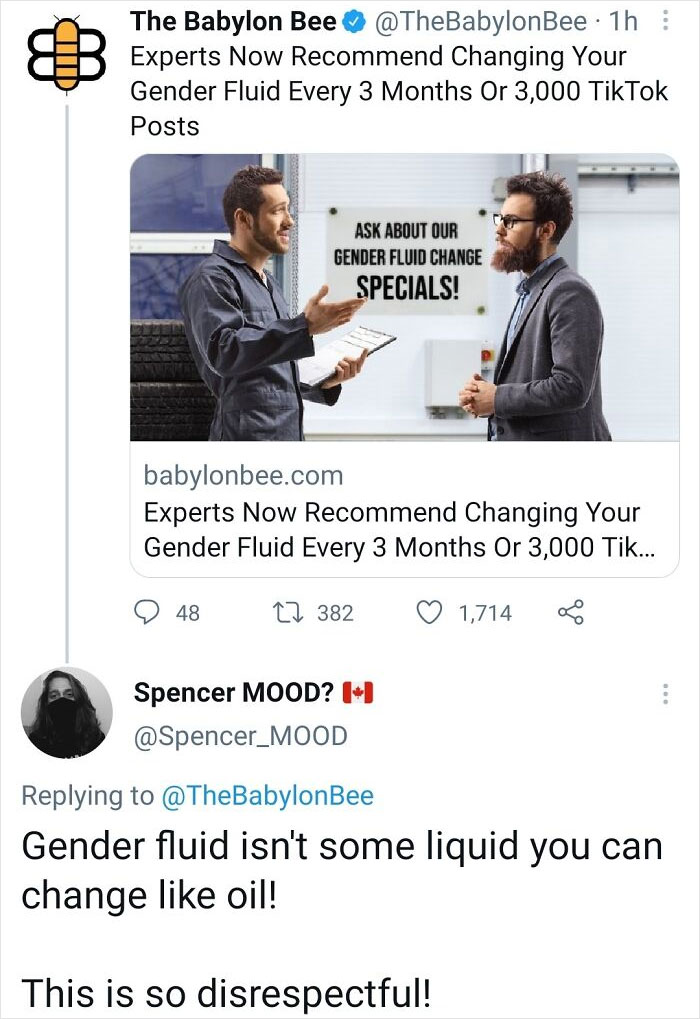
Task: Click the "This is so disrespectful!" reply text
Action: [x=227, y=993]
